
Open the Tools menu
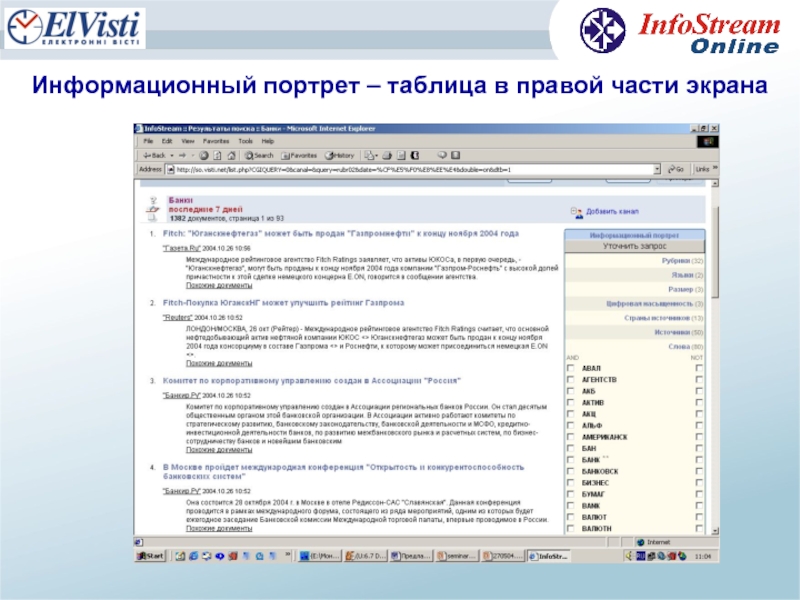click(245, 141)
